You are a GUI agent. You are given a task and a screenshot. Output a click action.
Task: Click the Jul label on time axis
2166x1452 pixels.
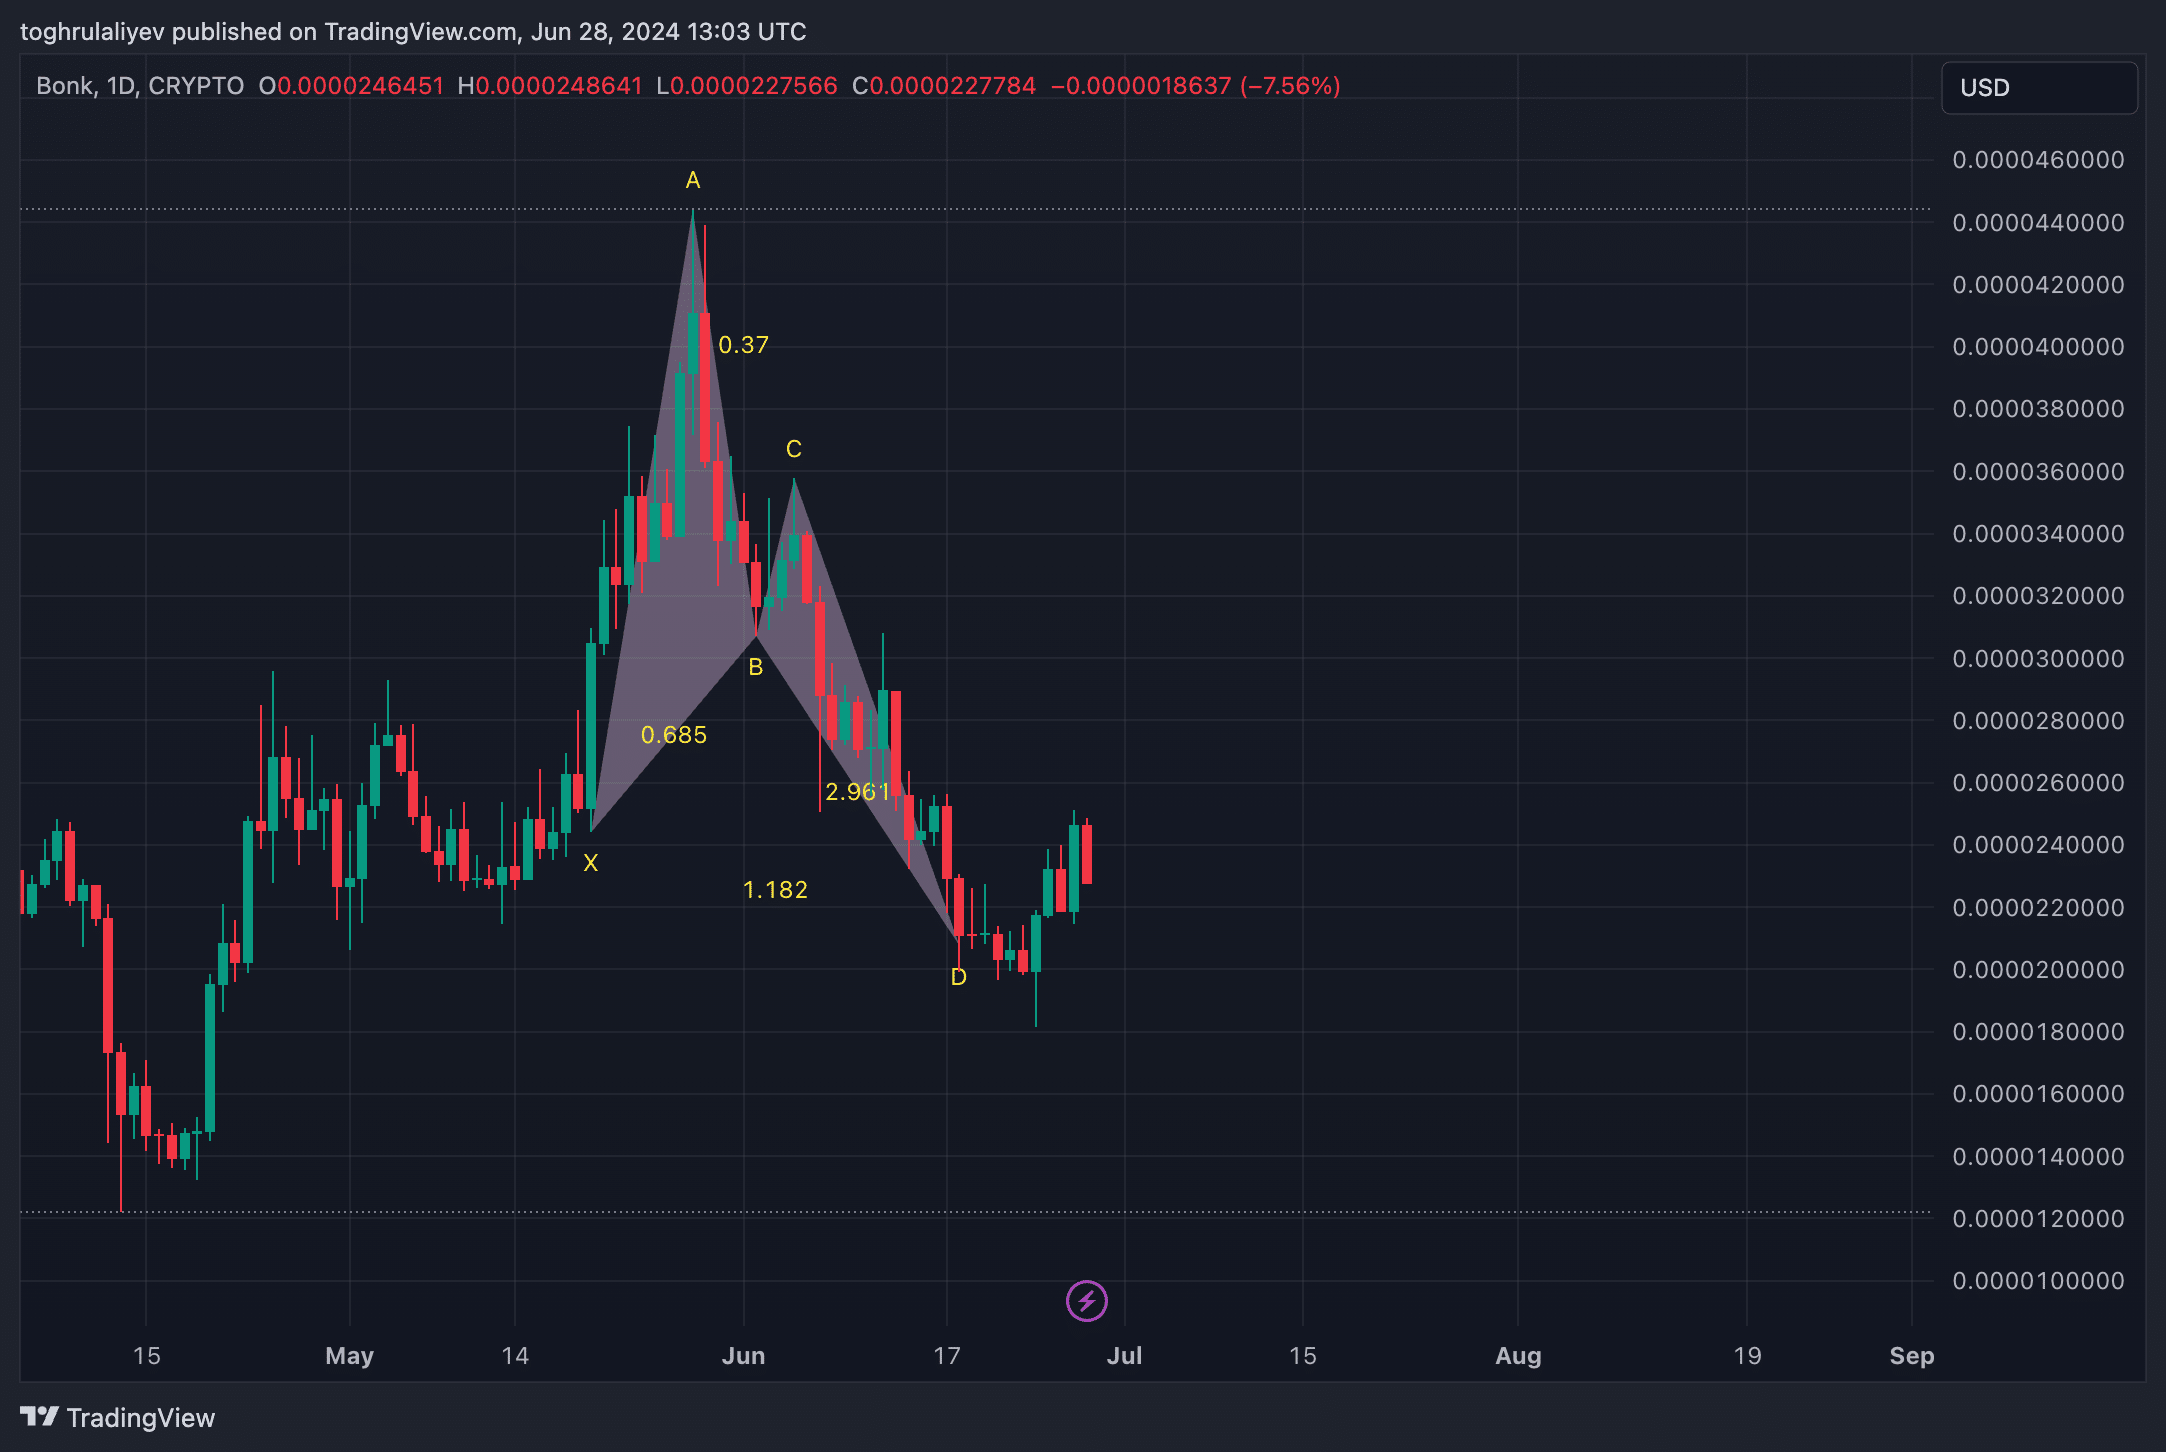(1125, 1356)
